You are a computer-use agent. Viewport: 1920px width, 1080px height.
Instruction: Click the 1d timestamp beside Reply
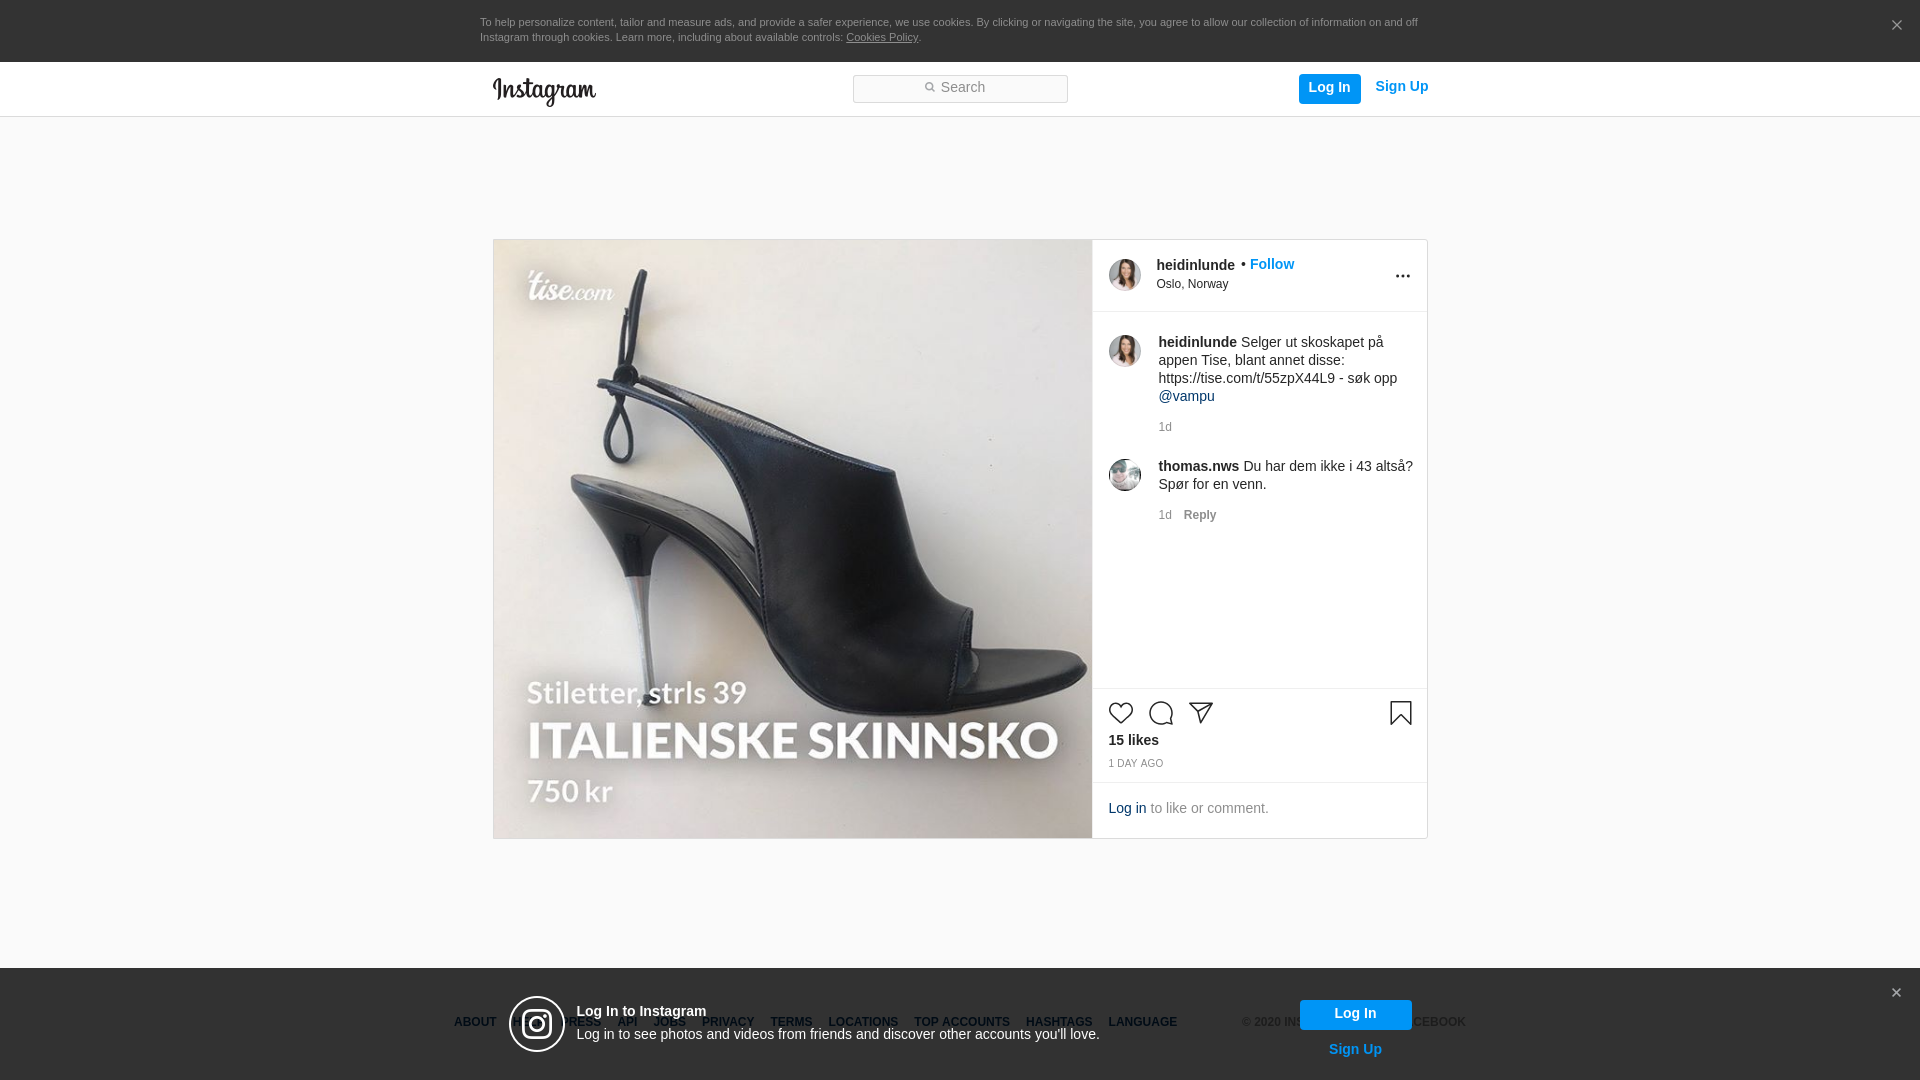[1165, 515]
